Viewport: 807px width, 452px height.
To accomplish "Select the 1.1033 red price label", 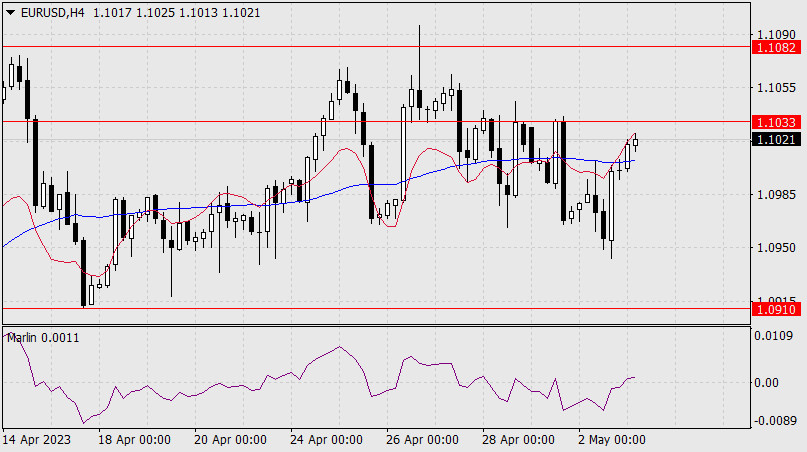I will (776, 121).
